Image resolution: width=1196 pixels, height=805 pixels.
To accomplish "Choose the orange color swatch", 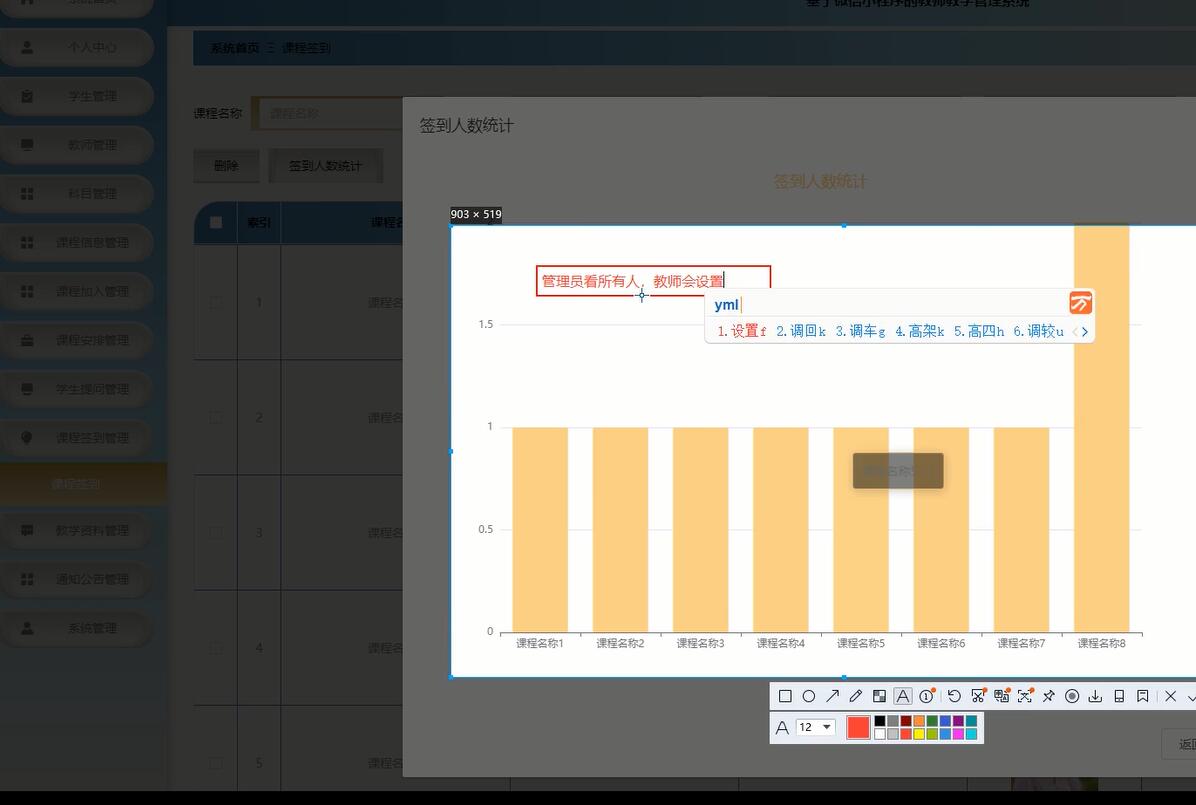I will (918, 720).
